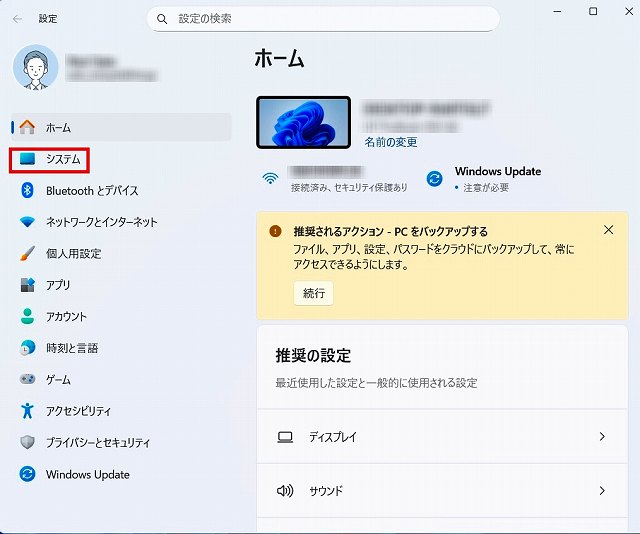Viewport: 640px width, 534px height.
Task: Click the アクセシビリティ icon in sidebar
Action: tap(28, 411)
